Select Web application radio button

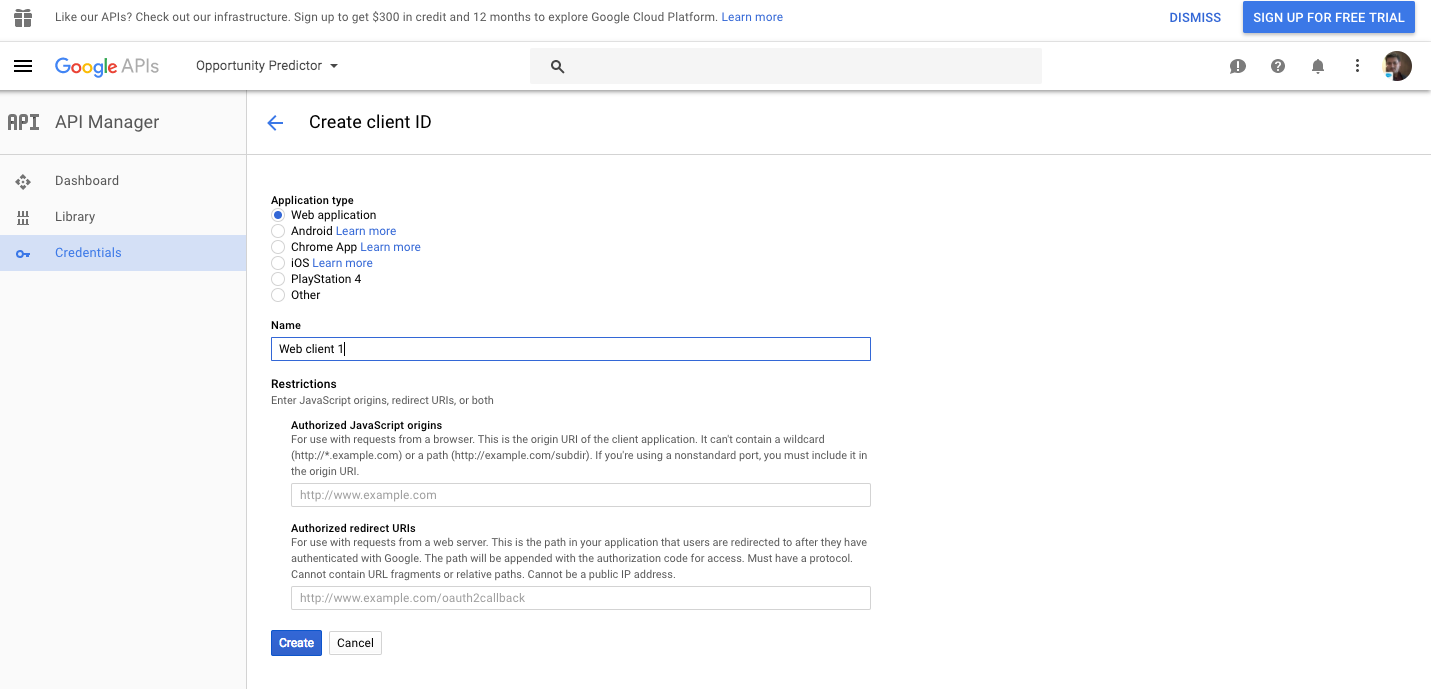pyautogui.click(x=278, y=215)
